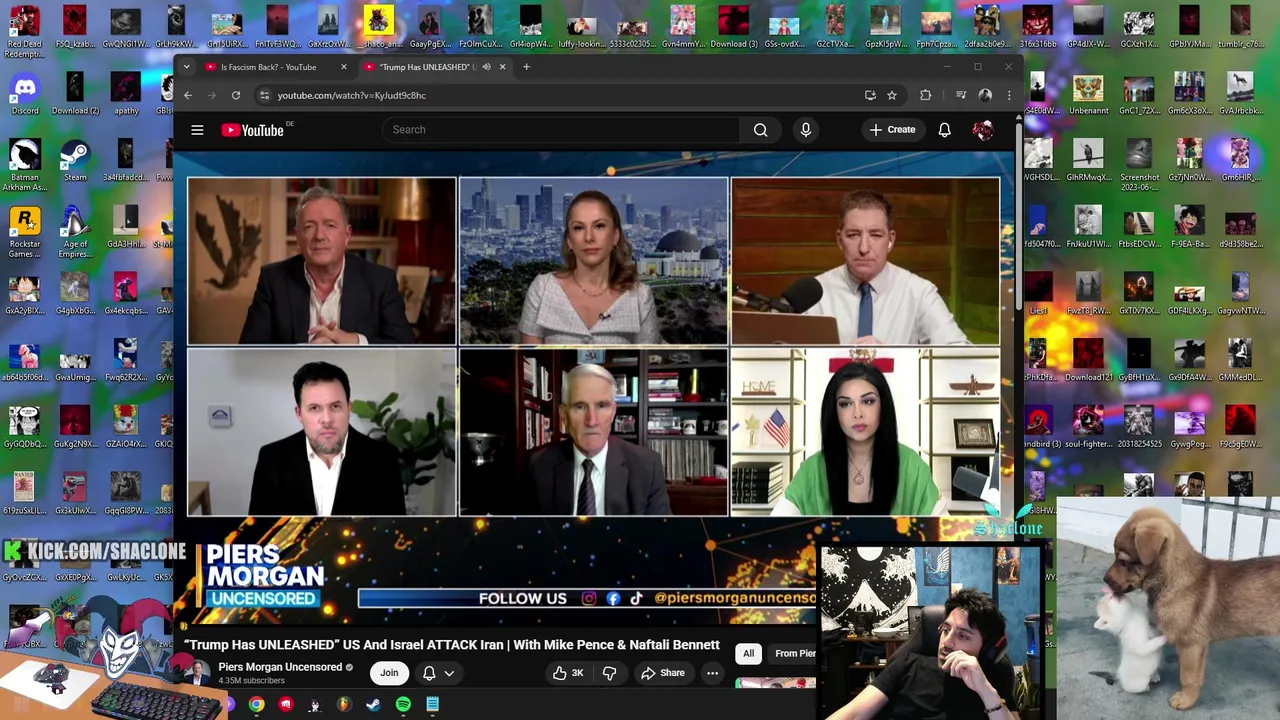
Task: Open the Notepad icon in taskbar
Action: 432,705
